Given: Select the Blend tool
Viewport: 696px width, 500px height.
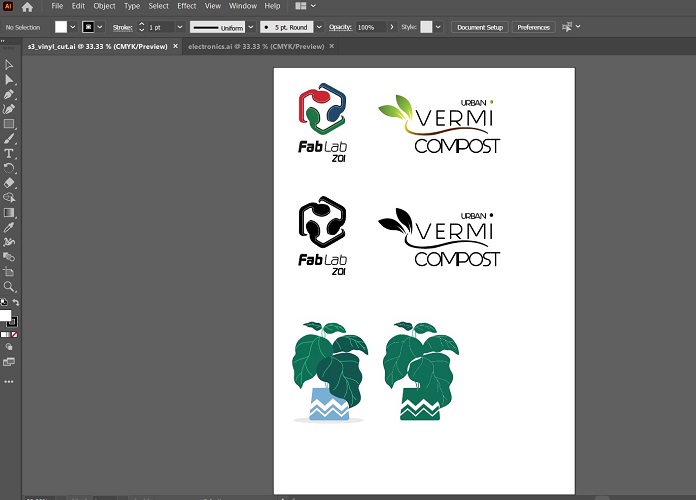Looking at the screenshot, I should 8,257.
